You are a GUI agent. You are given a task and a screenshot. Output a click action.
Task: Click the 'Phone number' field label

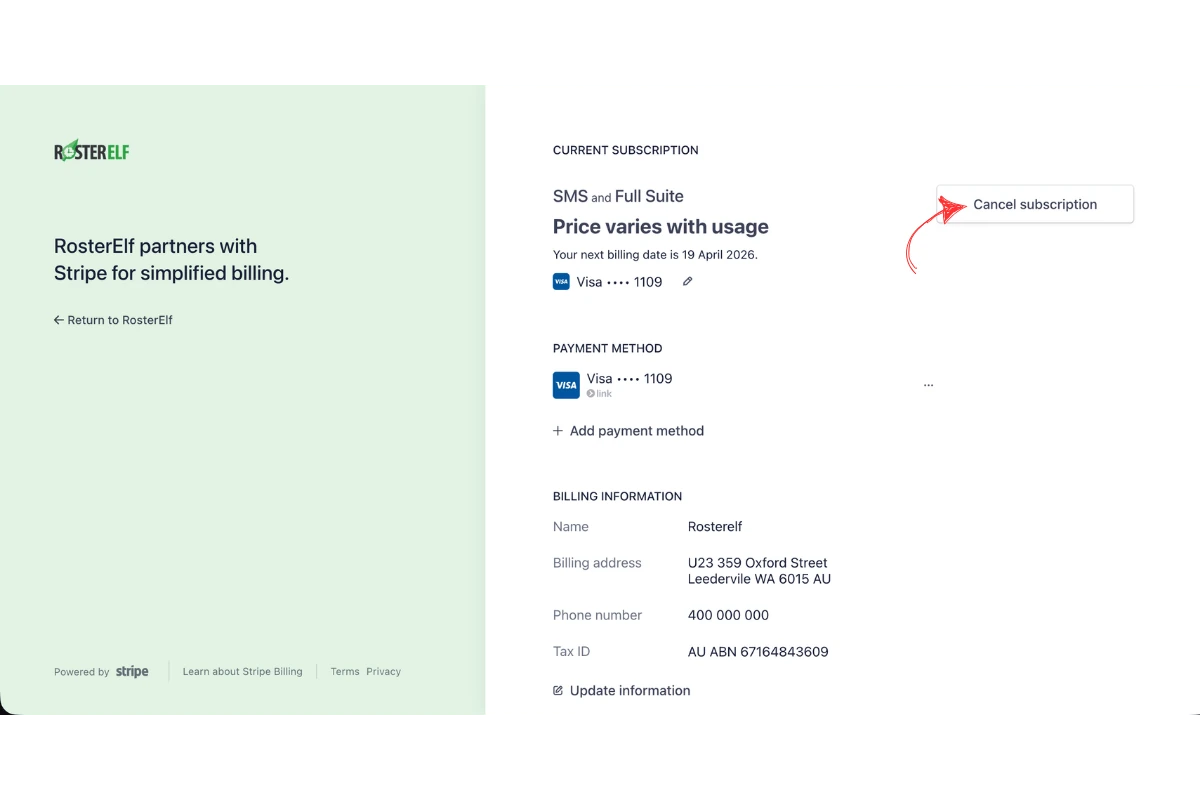pyautogui.click(x=597, y=615)
